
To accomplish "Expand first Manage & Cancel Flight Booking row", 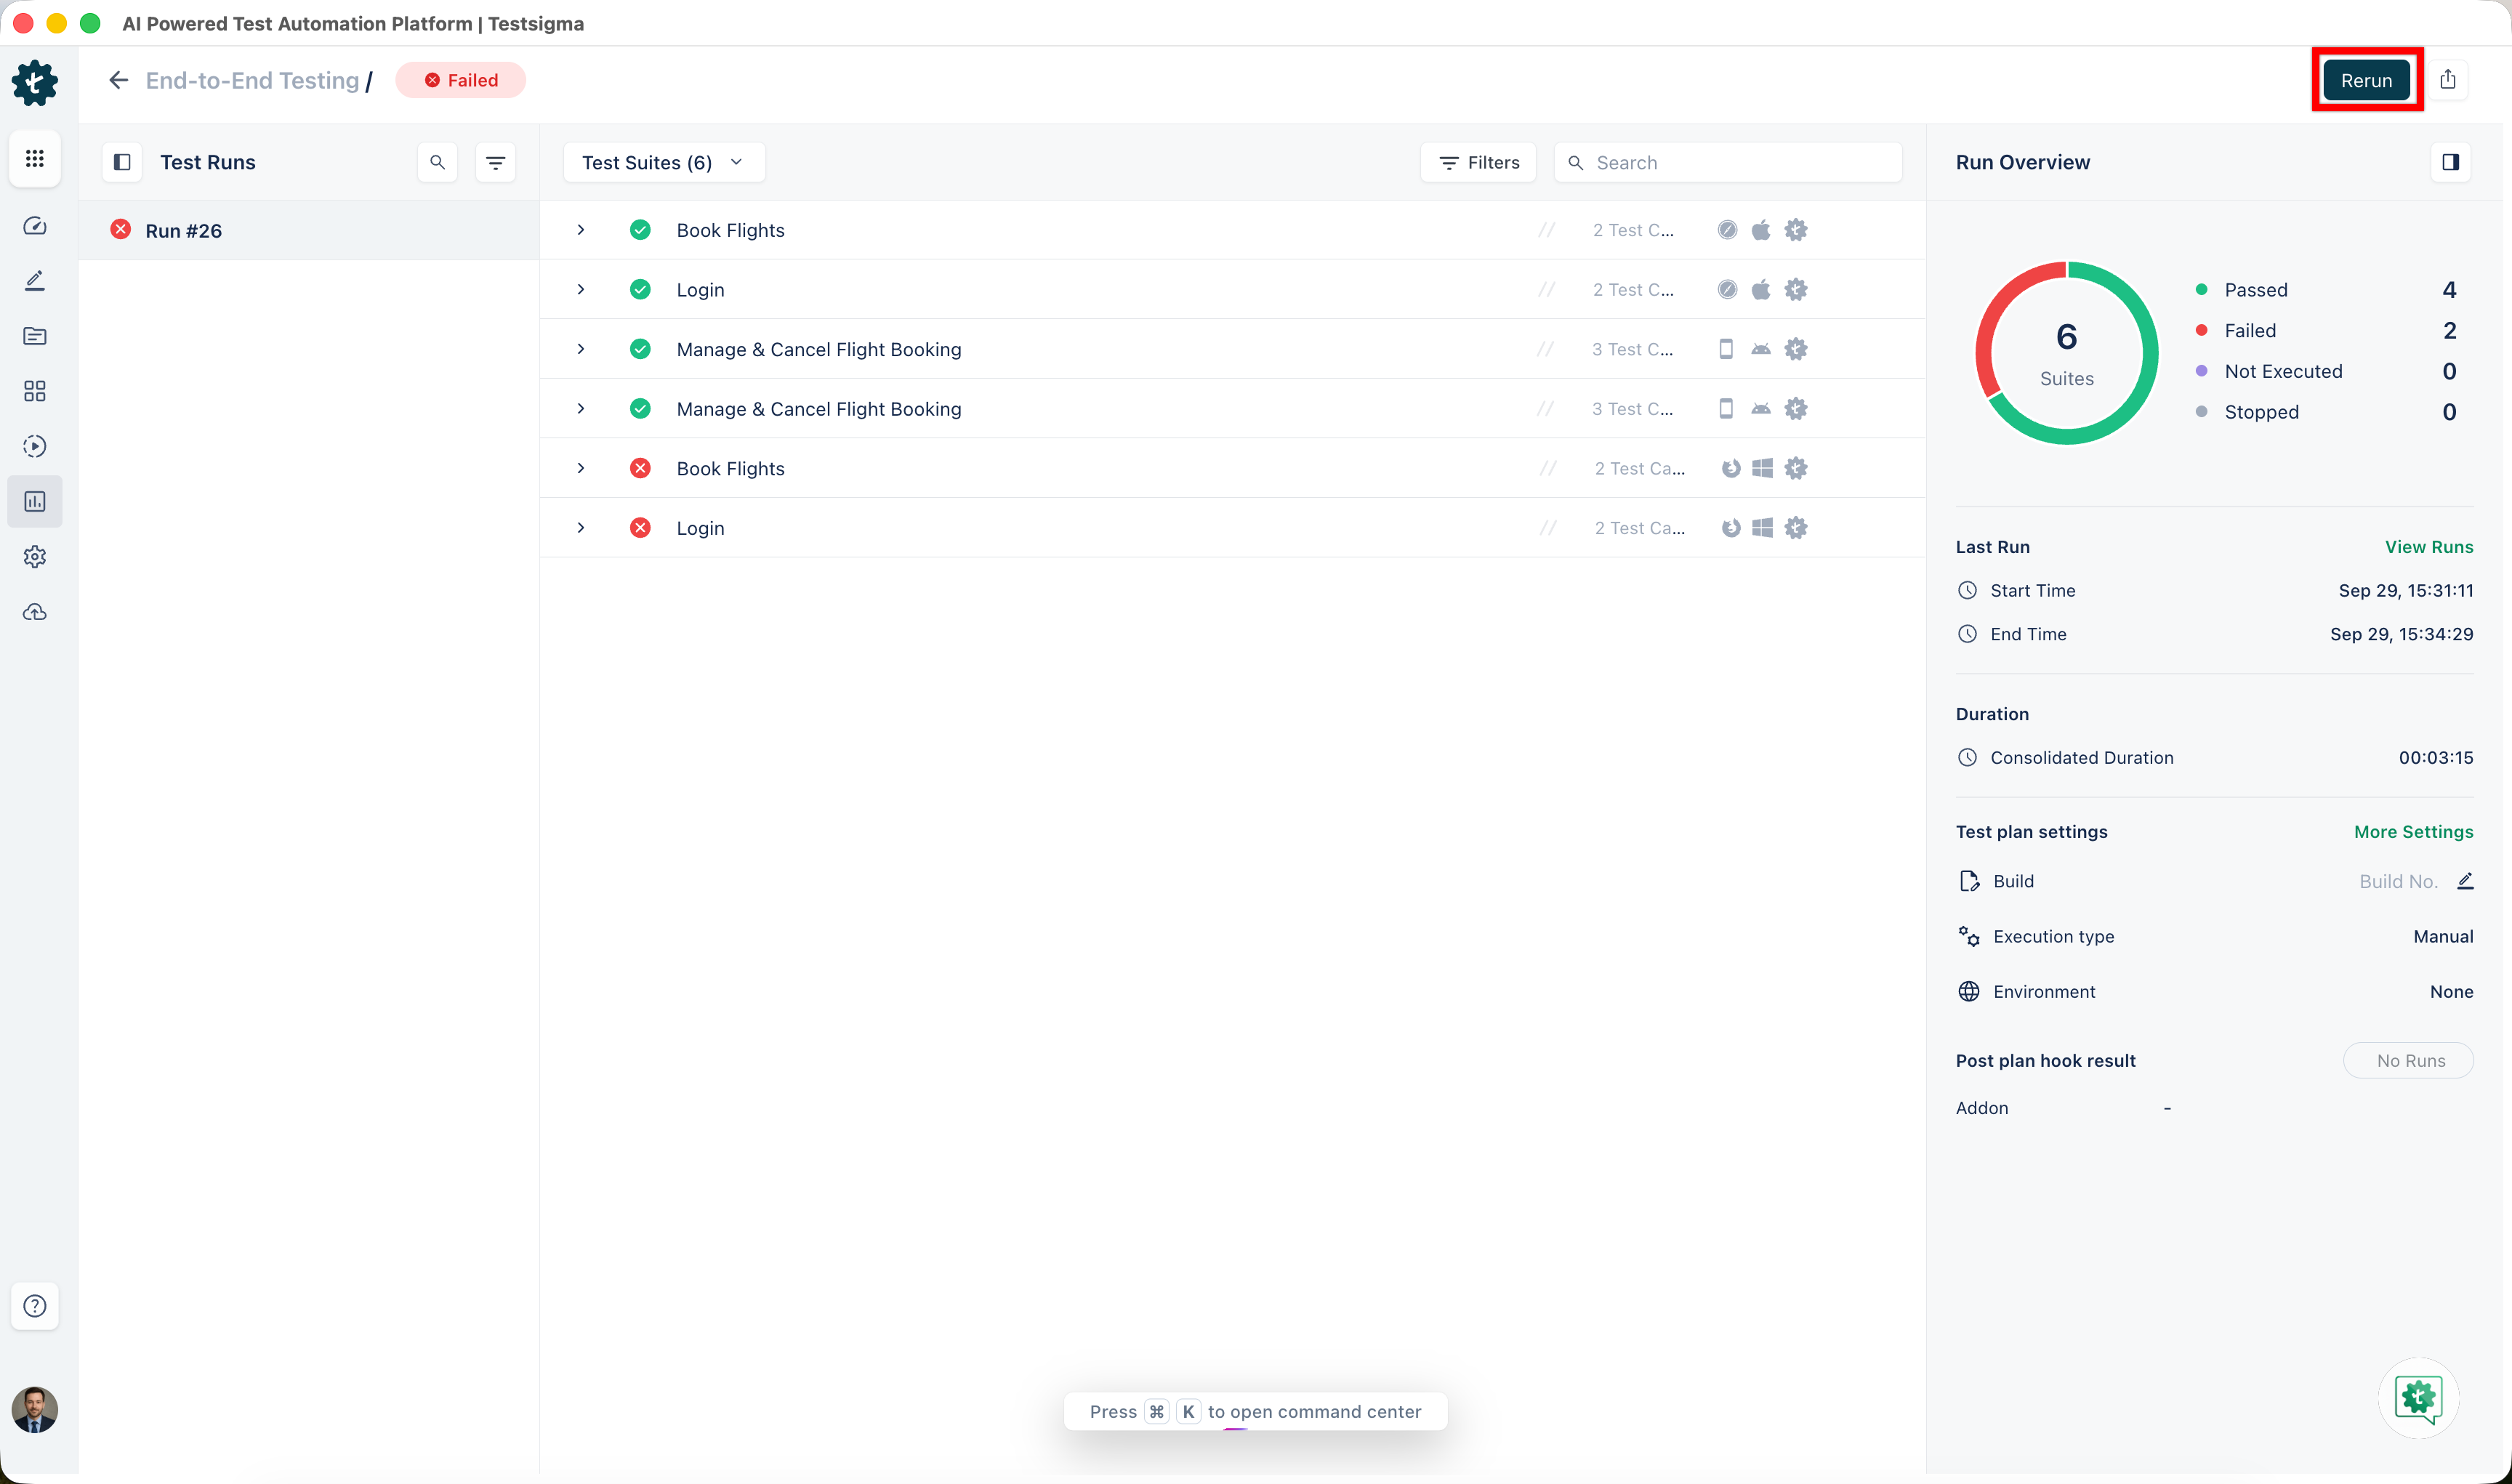I will 581,349.
